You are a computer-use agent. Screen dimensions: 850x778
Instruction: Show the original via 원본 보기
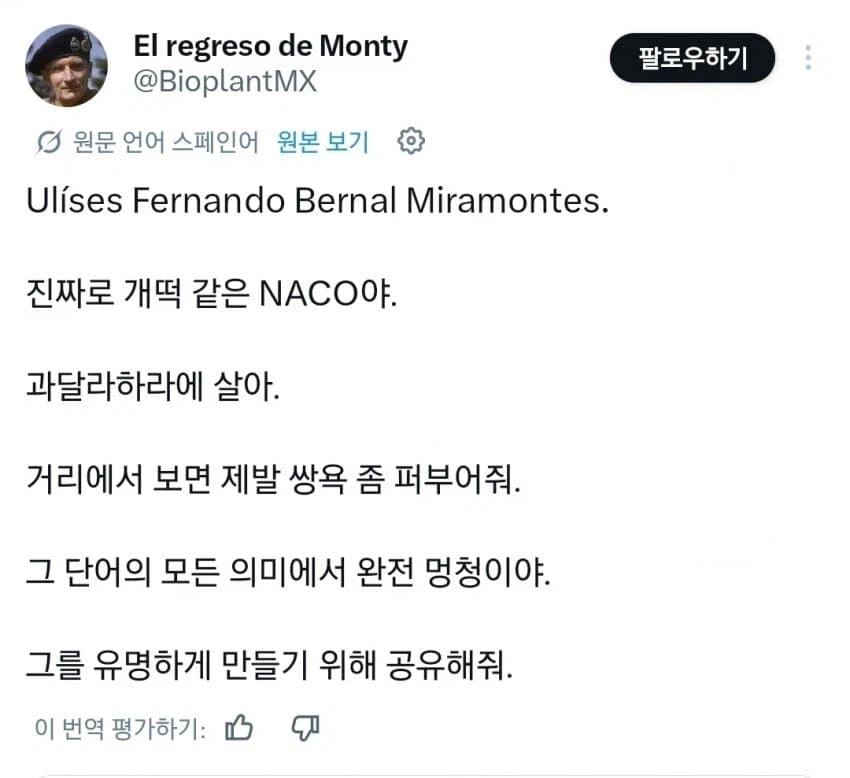323,142
